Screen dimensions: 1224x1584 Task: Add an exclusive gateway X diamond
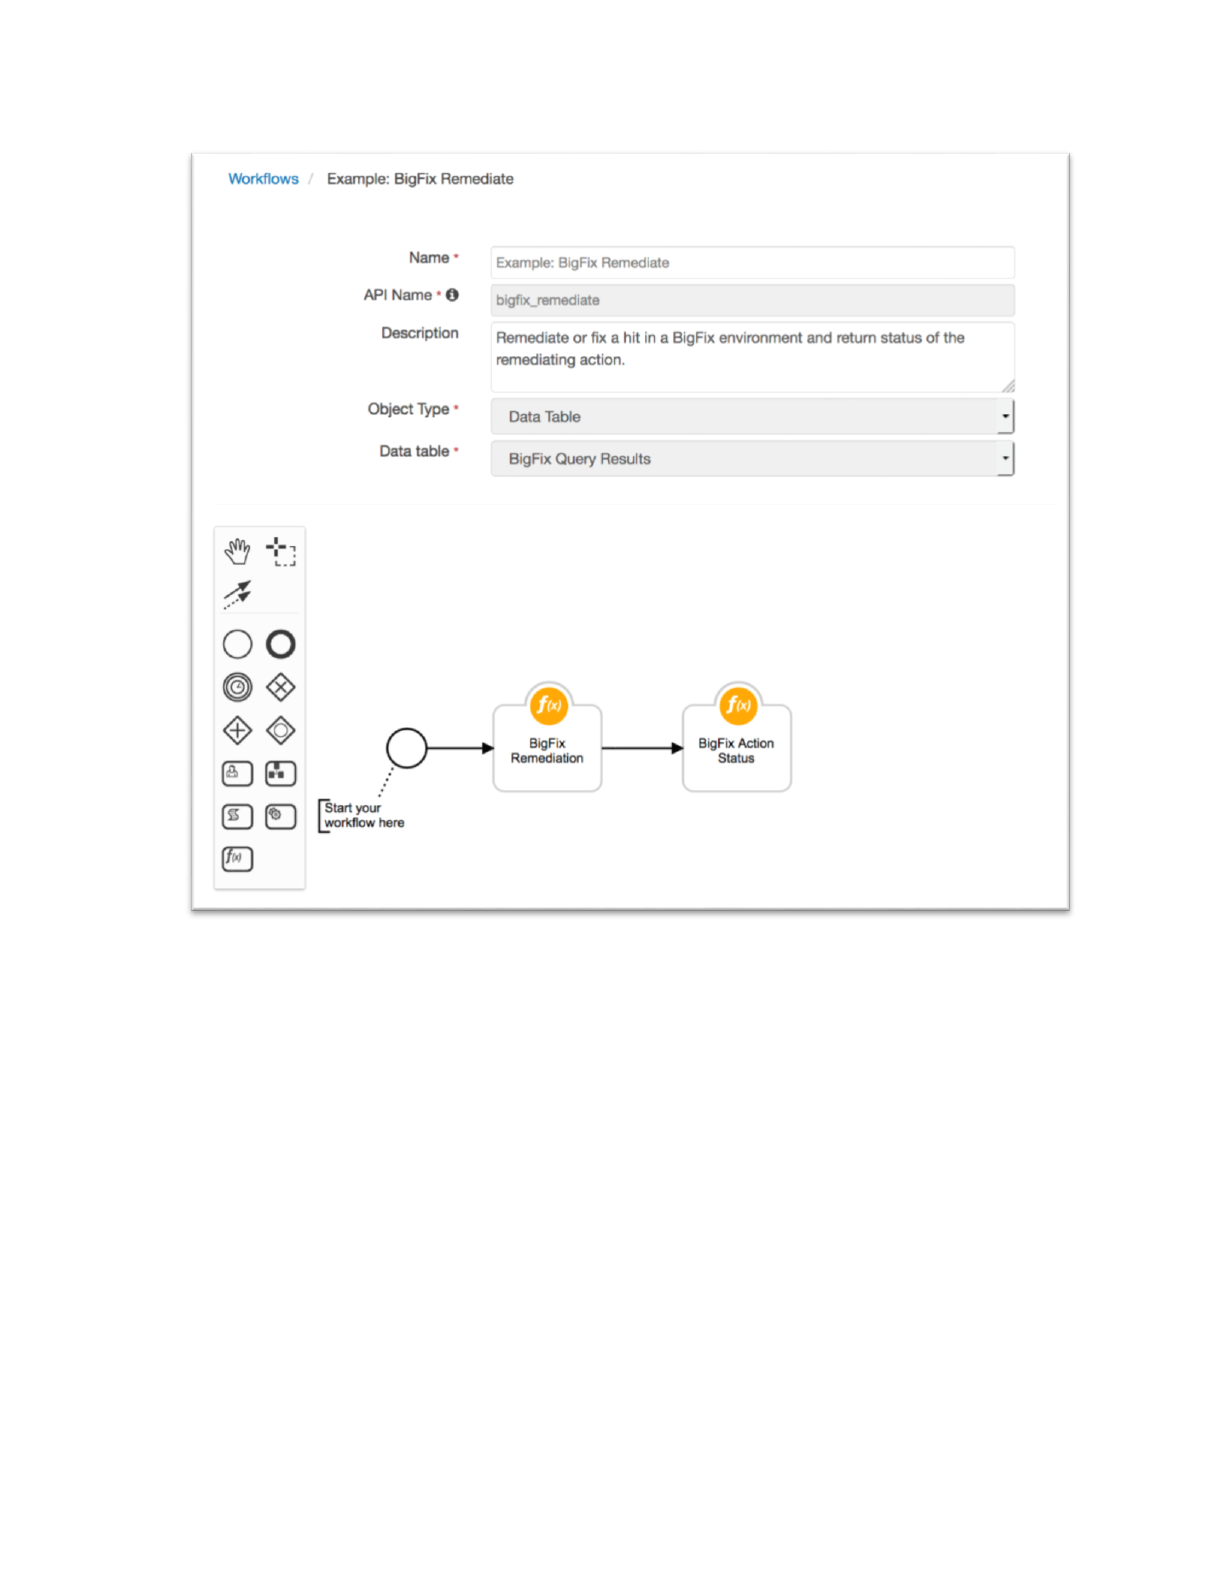[281, 688]
